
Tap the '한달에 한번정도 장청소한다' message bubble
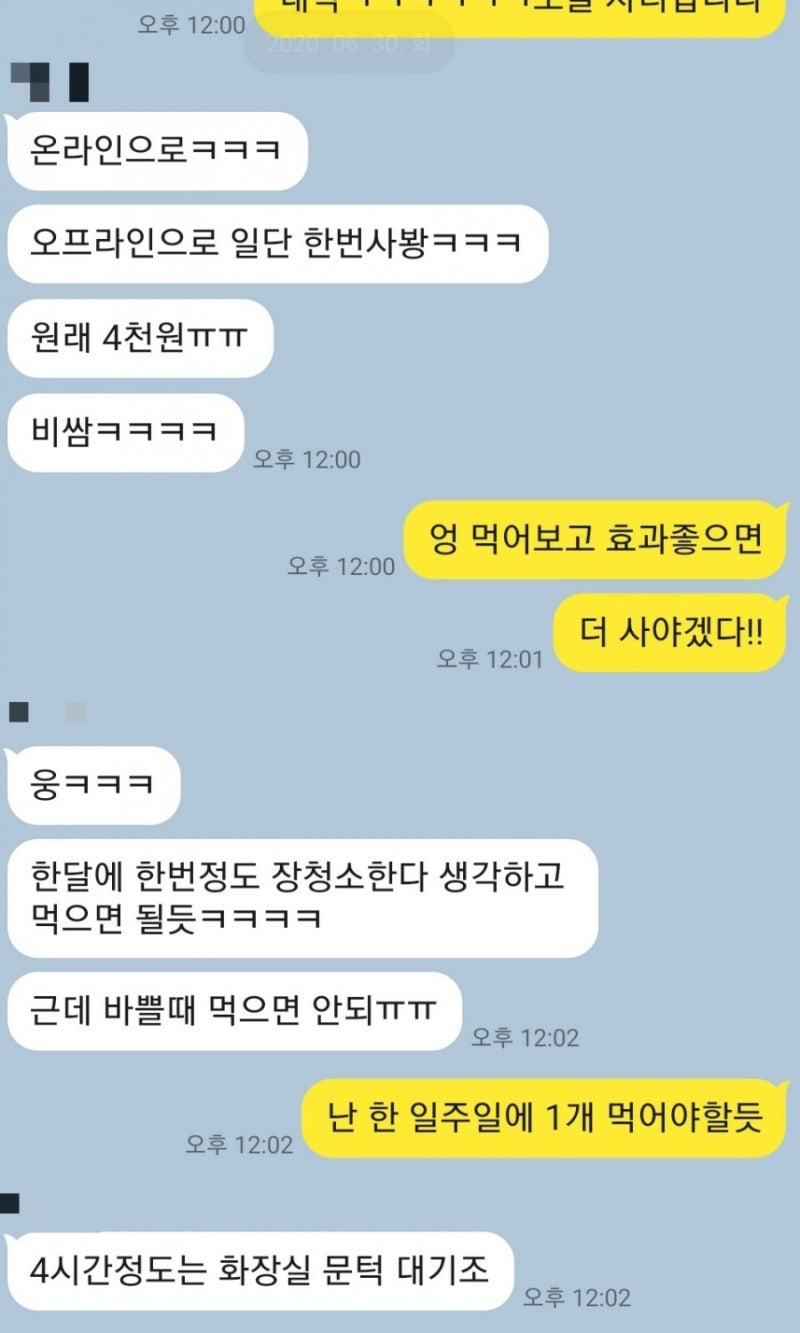click(x=302, y=898)
